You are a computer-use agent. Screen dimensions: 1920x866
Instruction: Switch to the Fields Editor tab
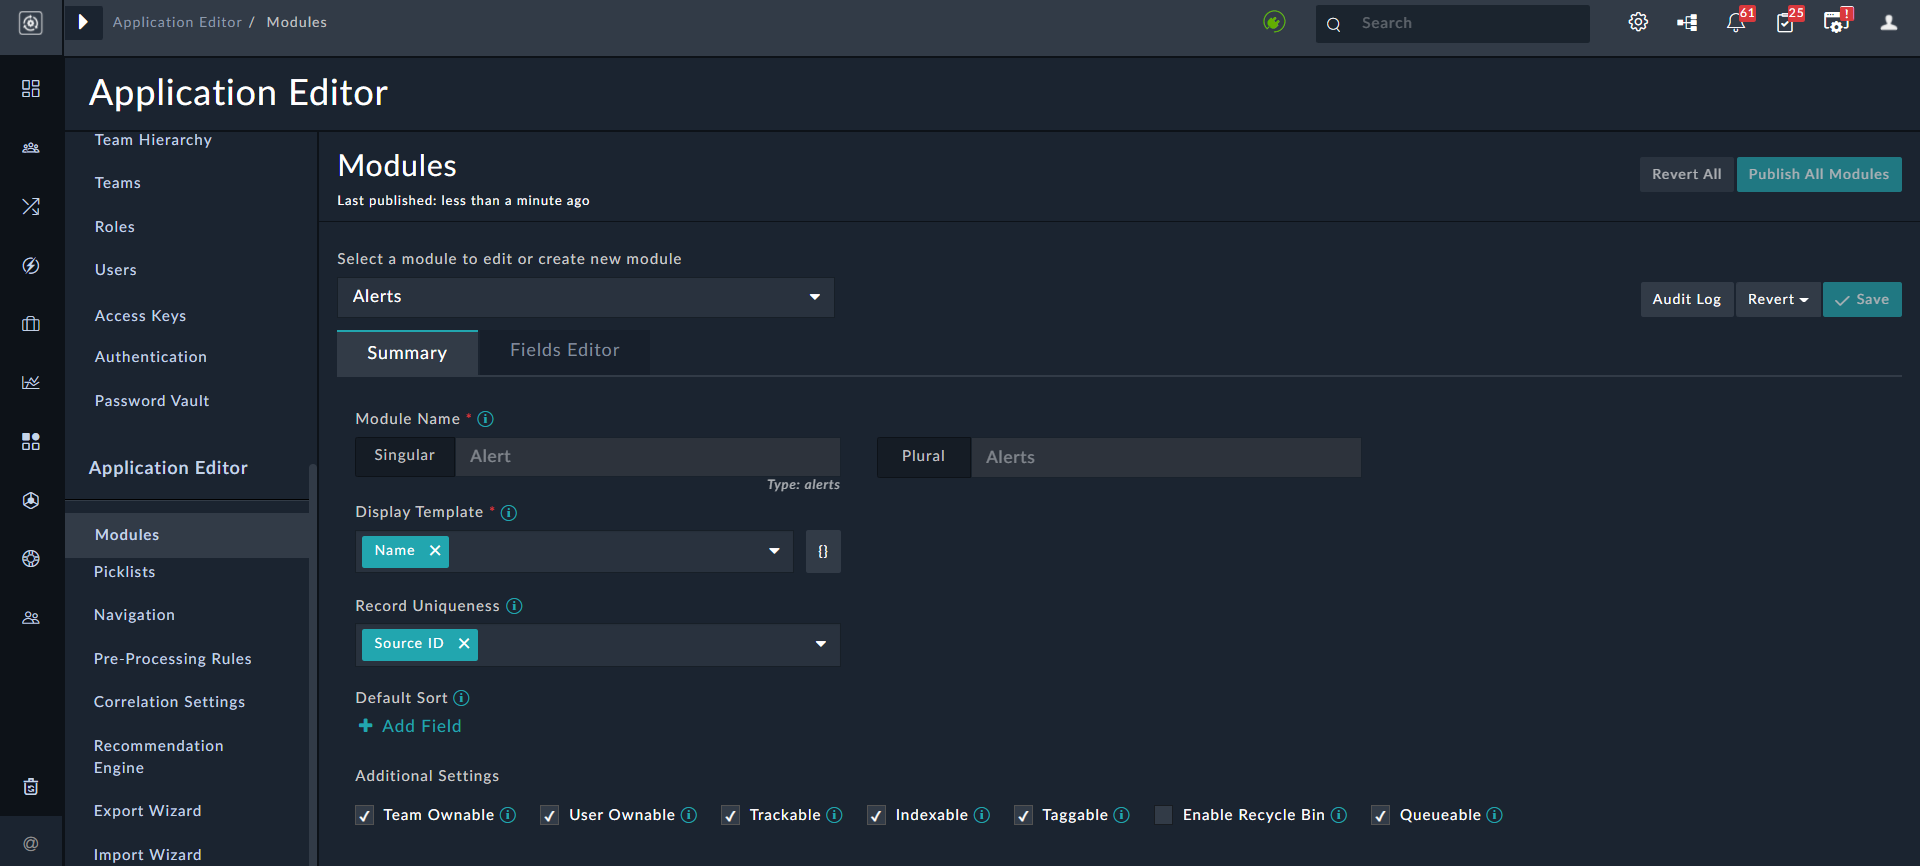coord(565,351)
